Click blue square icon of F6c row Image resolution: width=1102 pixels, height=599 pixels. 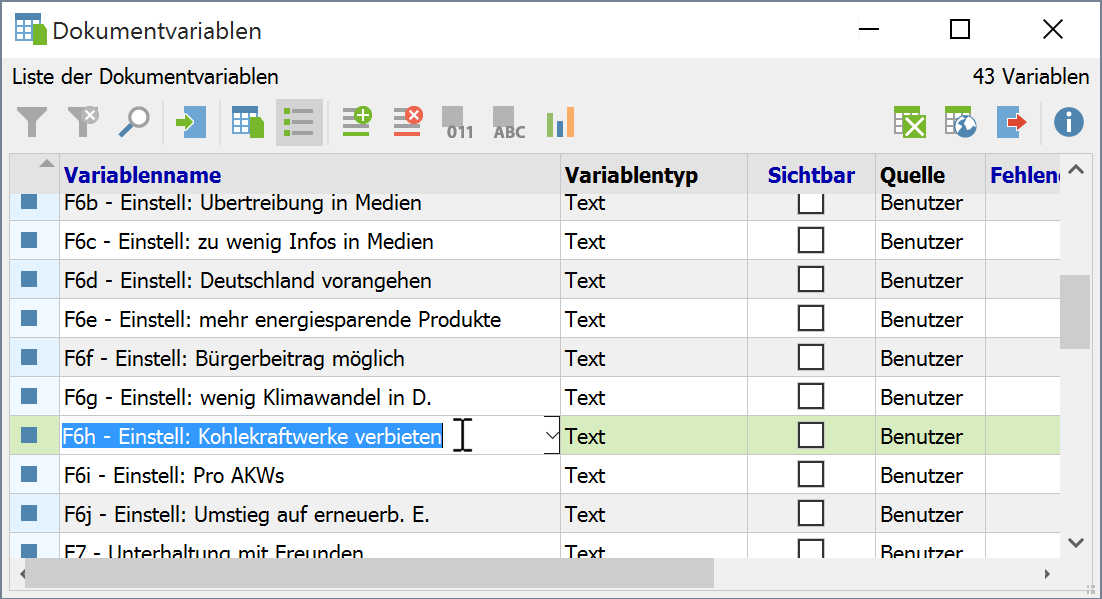coord(29,240)
